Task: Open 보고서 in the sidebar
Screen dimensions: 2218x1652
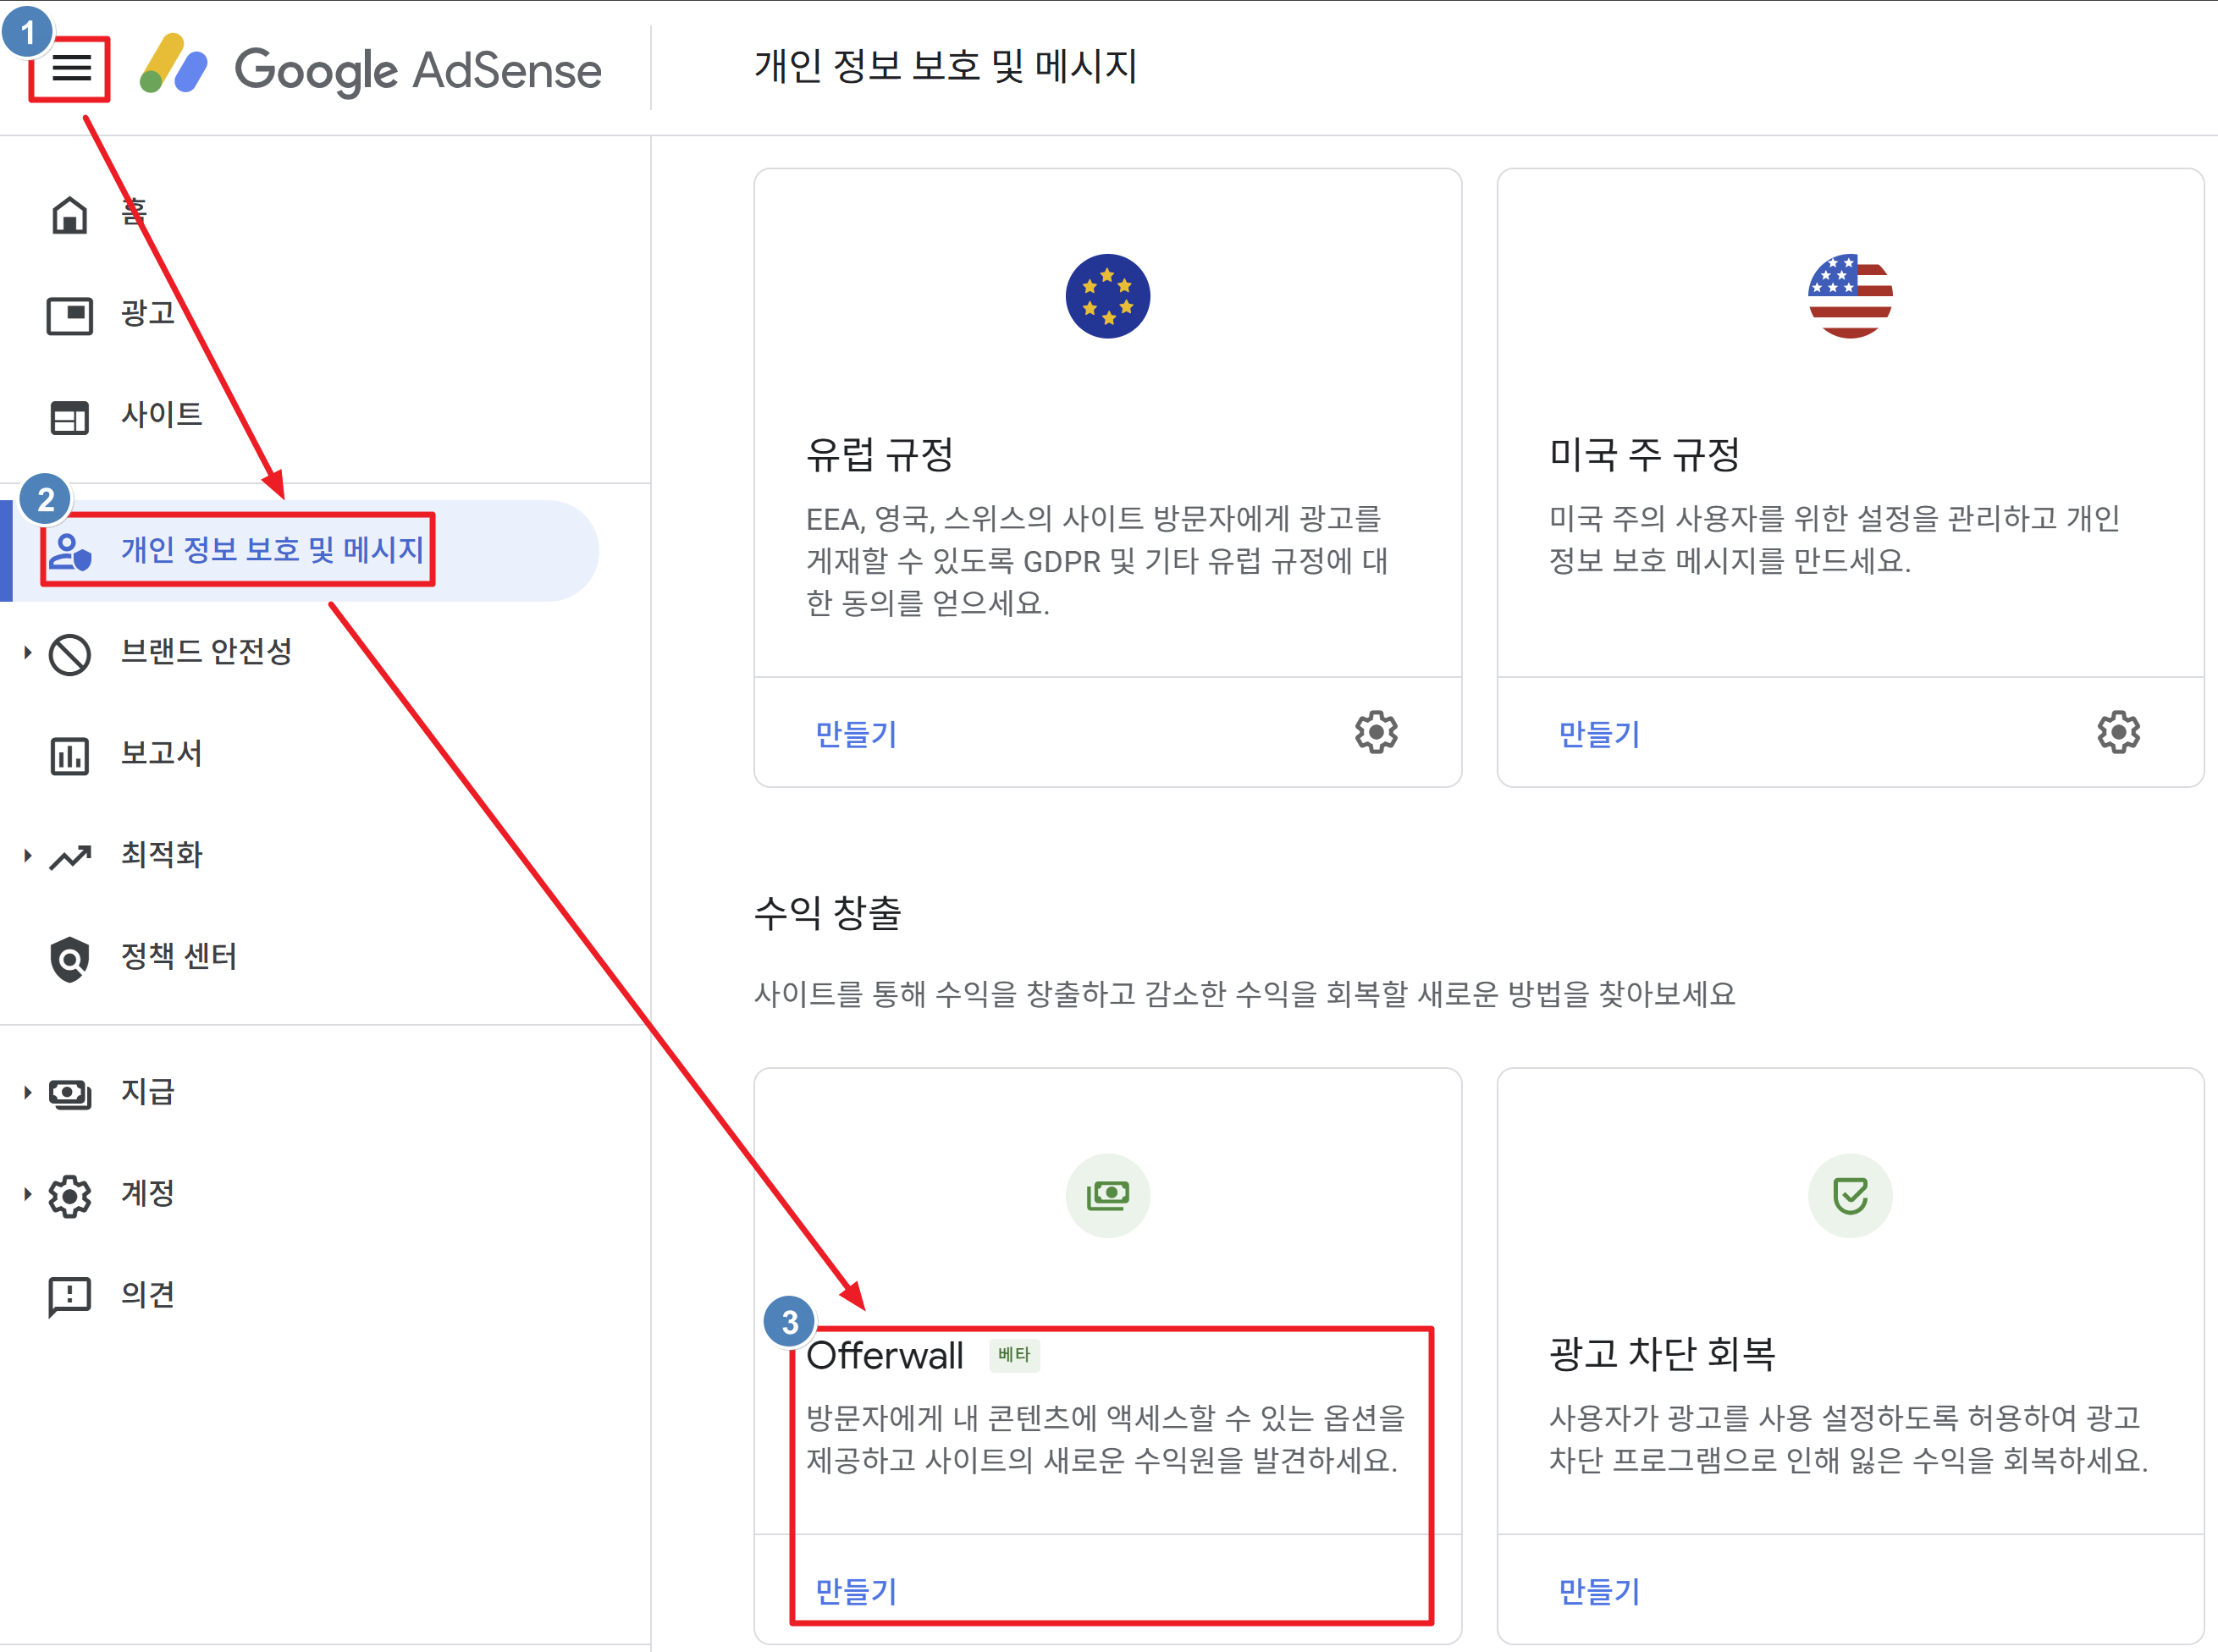Action: pos(162,753)
